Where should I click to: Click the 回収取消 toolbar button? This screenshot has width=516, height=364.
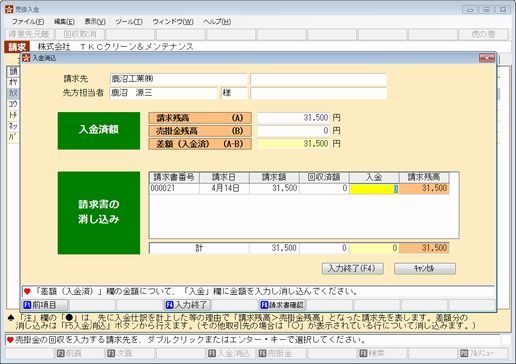80,34
